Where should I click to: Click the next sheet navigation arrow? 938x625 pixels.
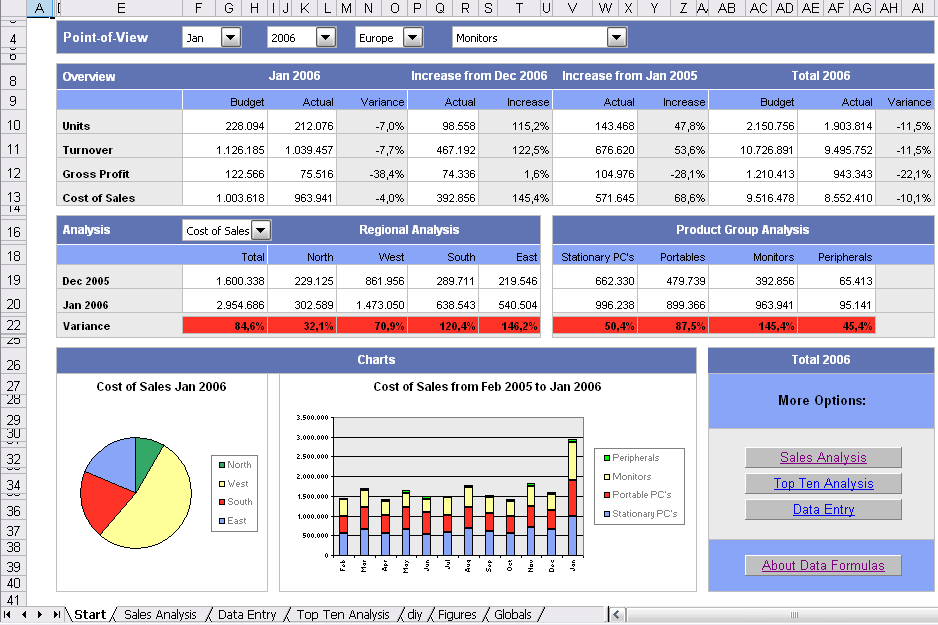(41, 615)
